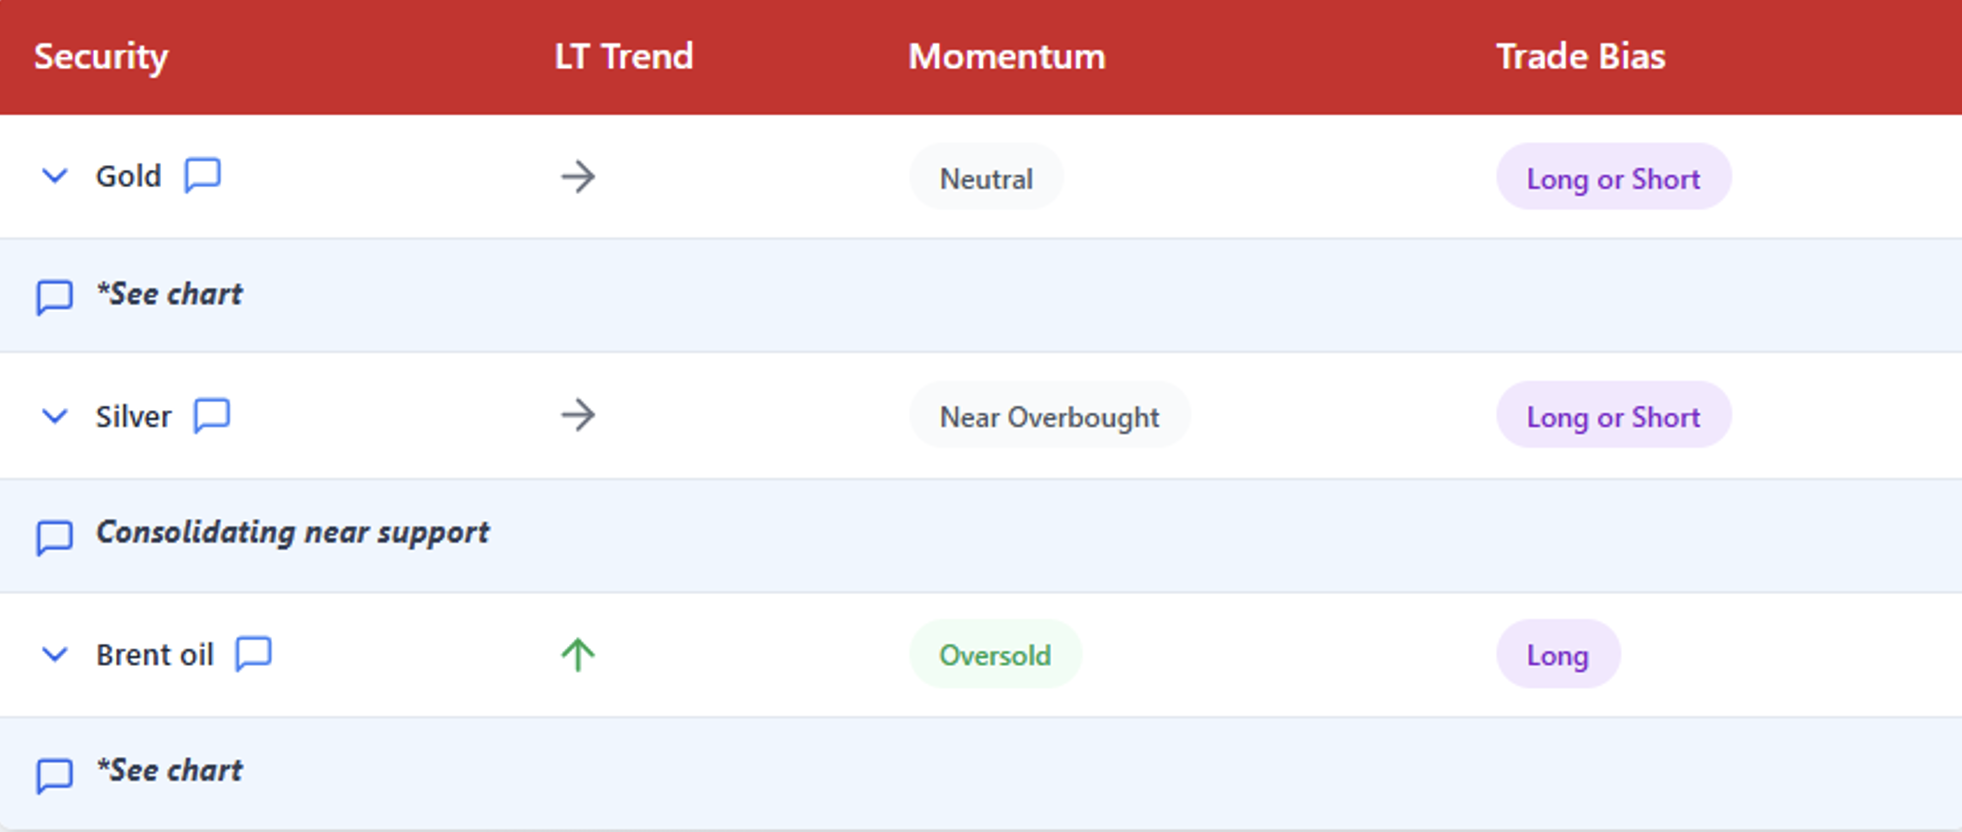The width and height of the screenshot is (1962, 832).
Task: Click Brent oil's green upward trend arrow
Action: point(578,655)
